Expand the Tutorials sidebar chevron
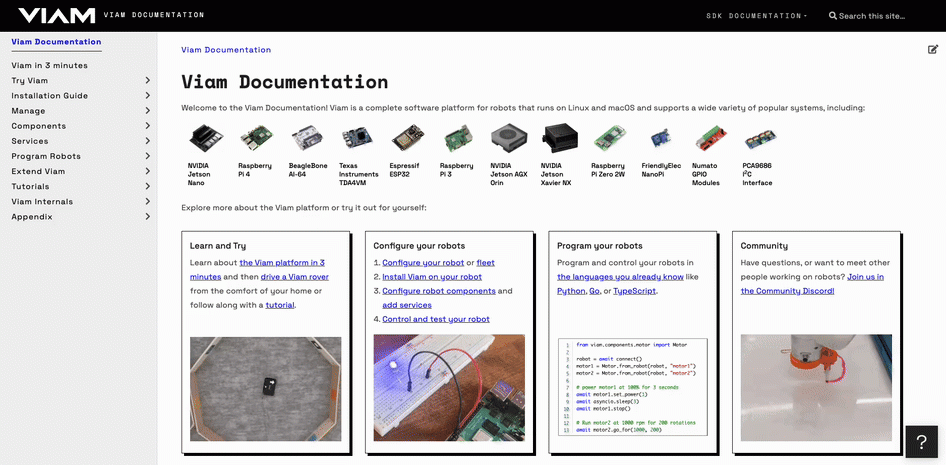 point(147,186)
